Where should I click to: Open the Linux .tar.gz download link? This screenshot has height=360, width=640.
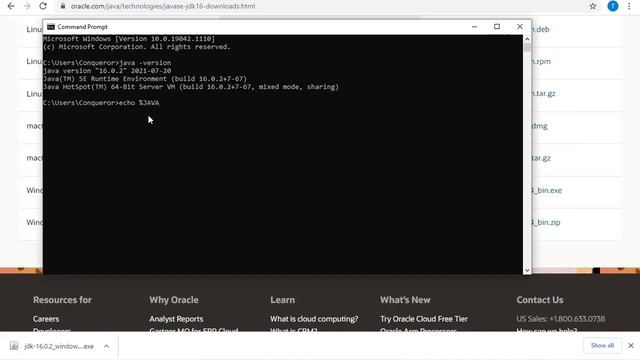coord(543,93)
